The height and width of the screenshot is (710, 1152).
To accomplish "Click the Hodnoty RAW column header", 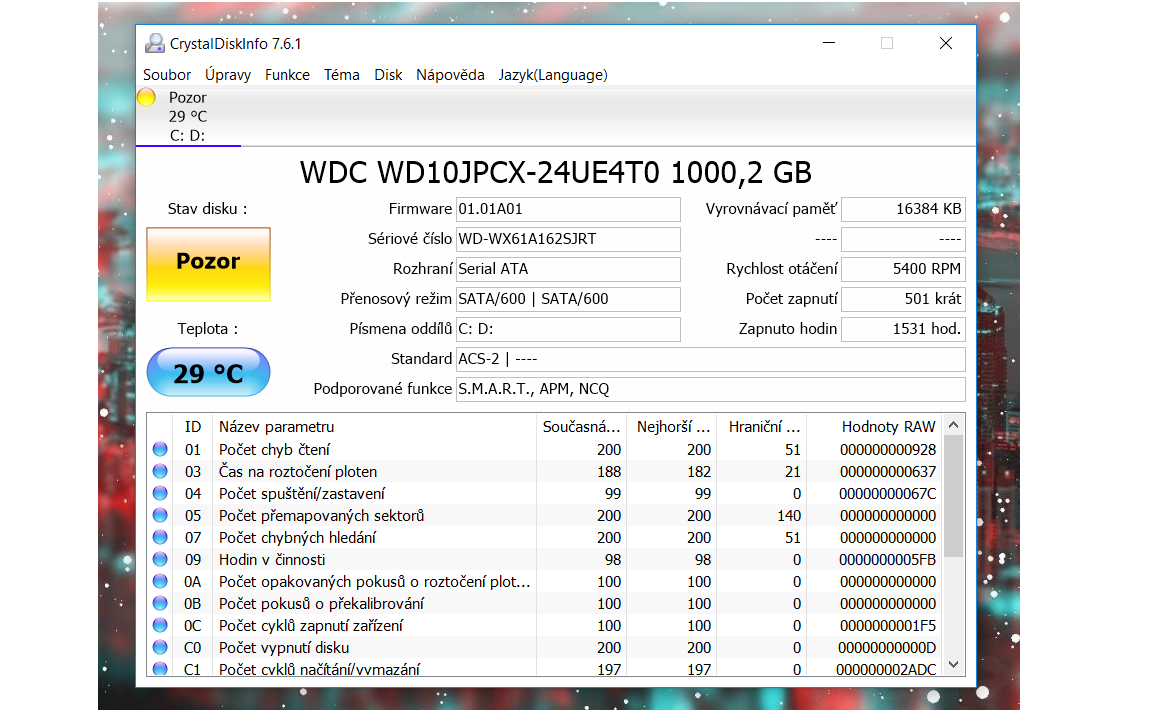I will tap(888, 427).
